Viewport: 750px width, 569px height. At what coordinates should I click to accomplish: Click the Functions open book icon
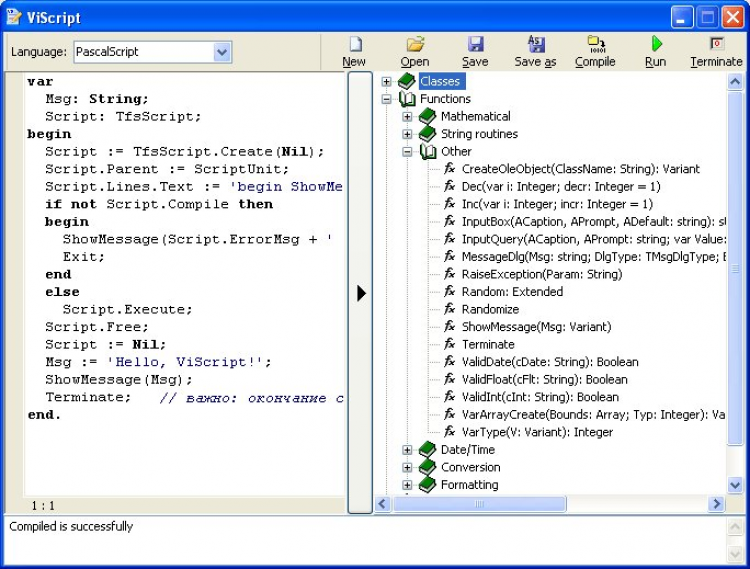click(x=407, y=99)
